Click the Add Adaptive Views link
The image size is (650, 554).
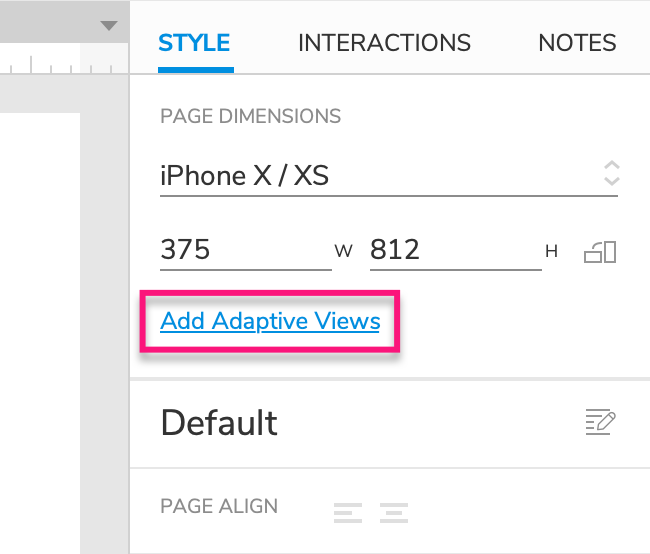270,321
